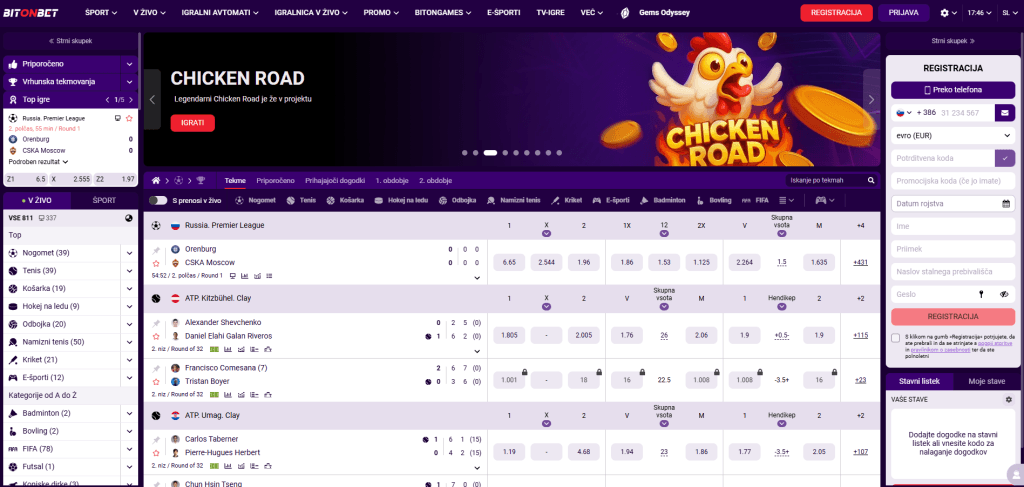Show previous banner with the left arrow

tap(152, 99)
